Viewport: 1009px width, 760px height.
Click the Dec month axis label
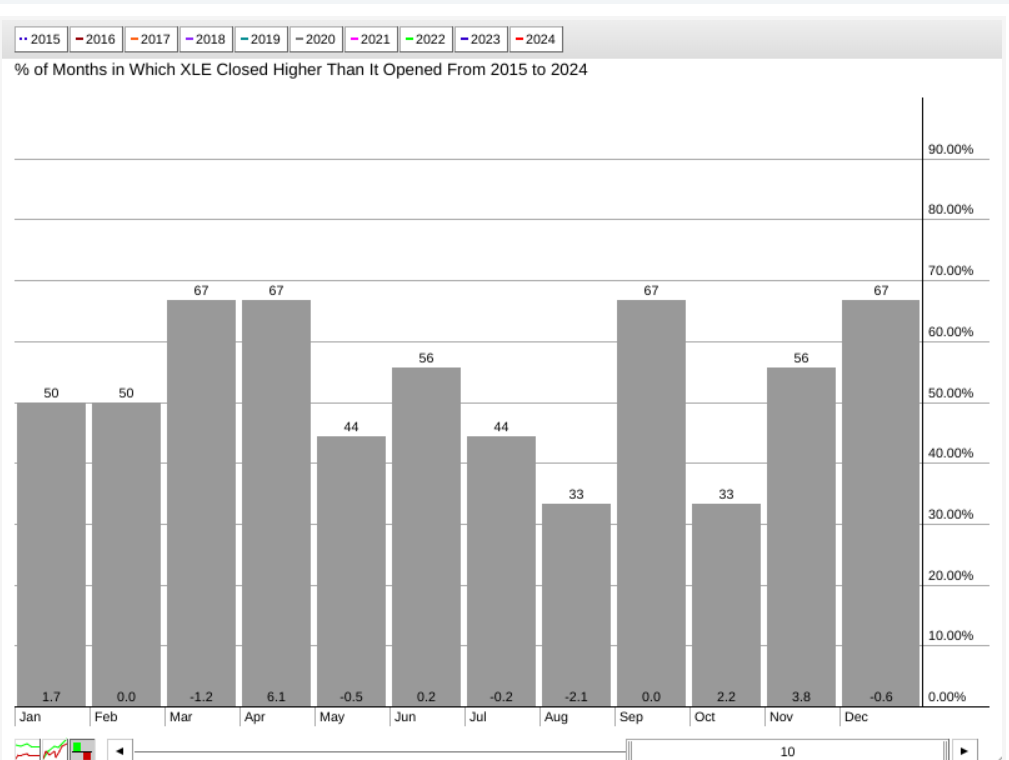(x=856, y=717)
